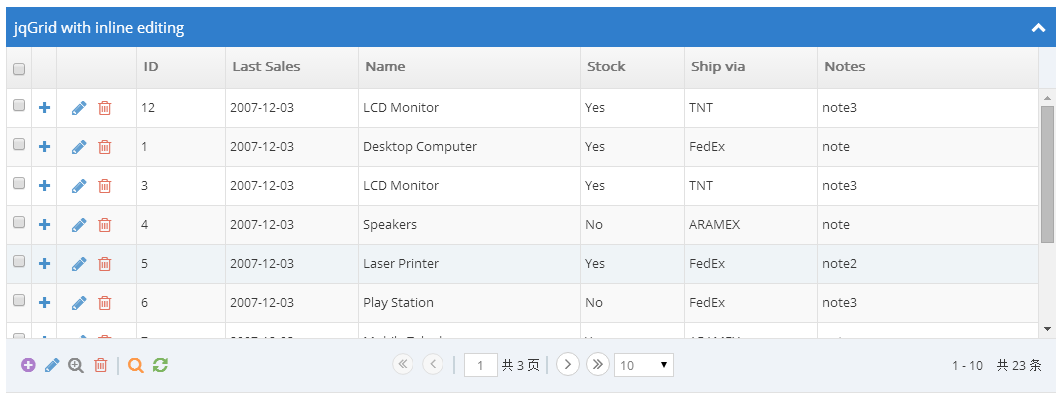1059x394 pixels.
Task: Click the trash icon on the Play Station row
Action: [x=105, y=303]
